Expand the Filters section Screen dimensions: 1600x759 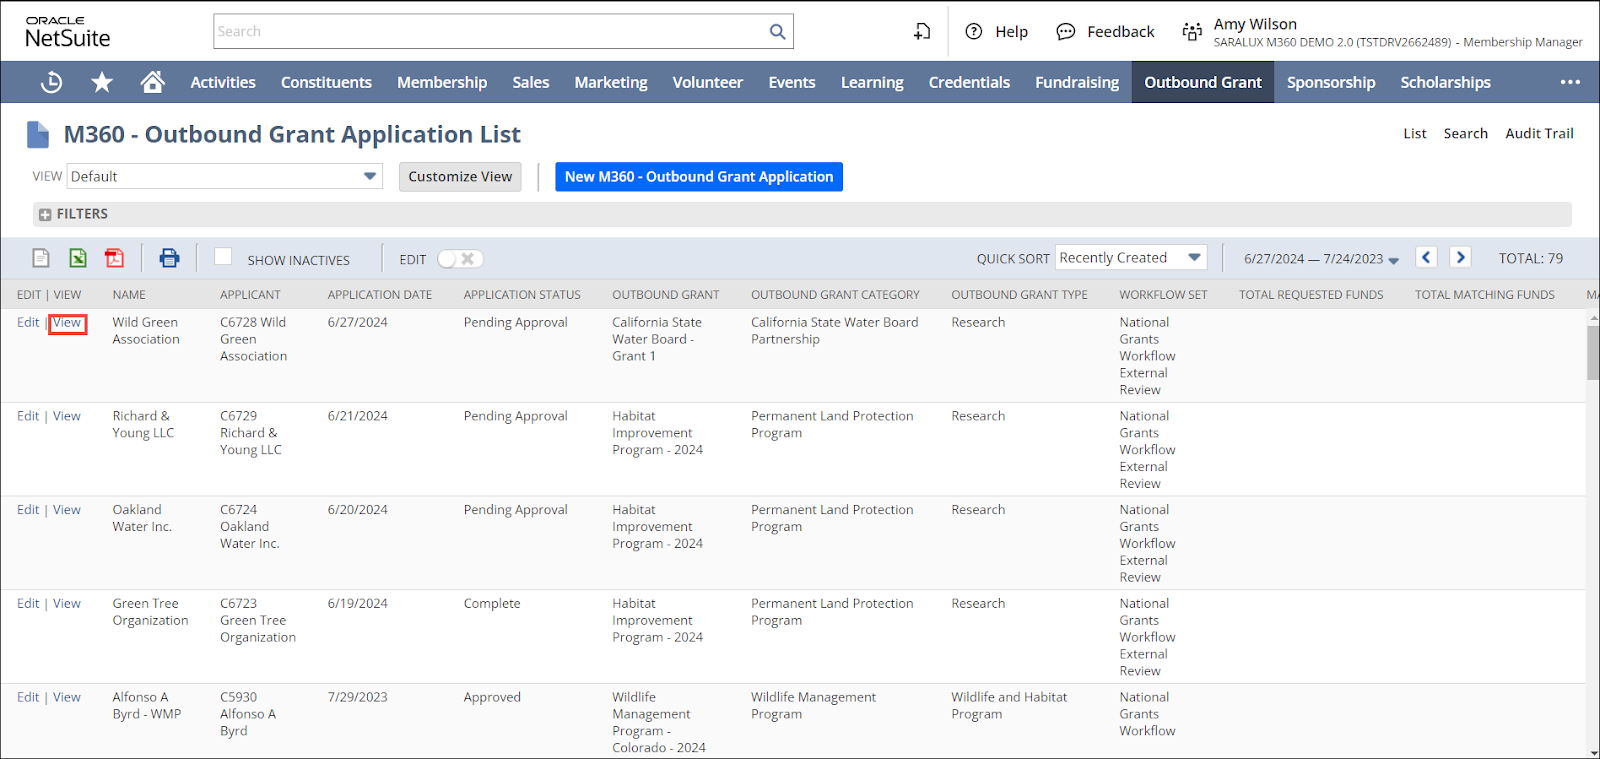click(45, 214)
